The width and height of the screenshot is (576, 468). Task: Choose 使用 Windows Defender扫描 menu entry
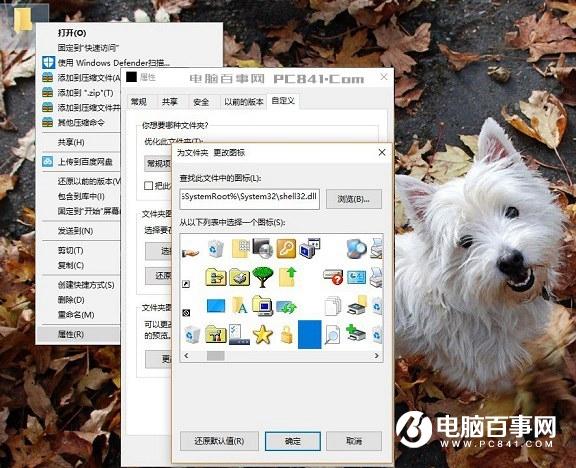[x=114, y=63]
